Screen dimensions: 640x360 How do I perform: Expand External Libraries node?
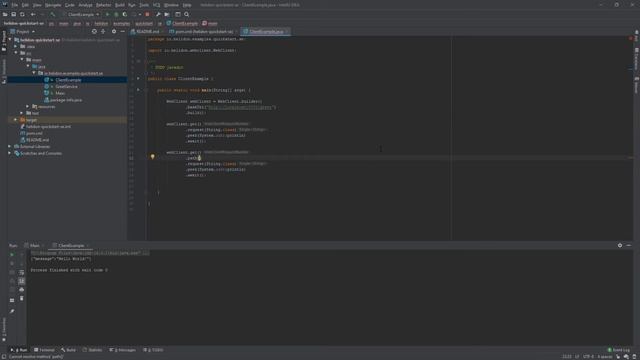(x=10, y=147)
